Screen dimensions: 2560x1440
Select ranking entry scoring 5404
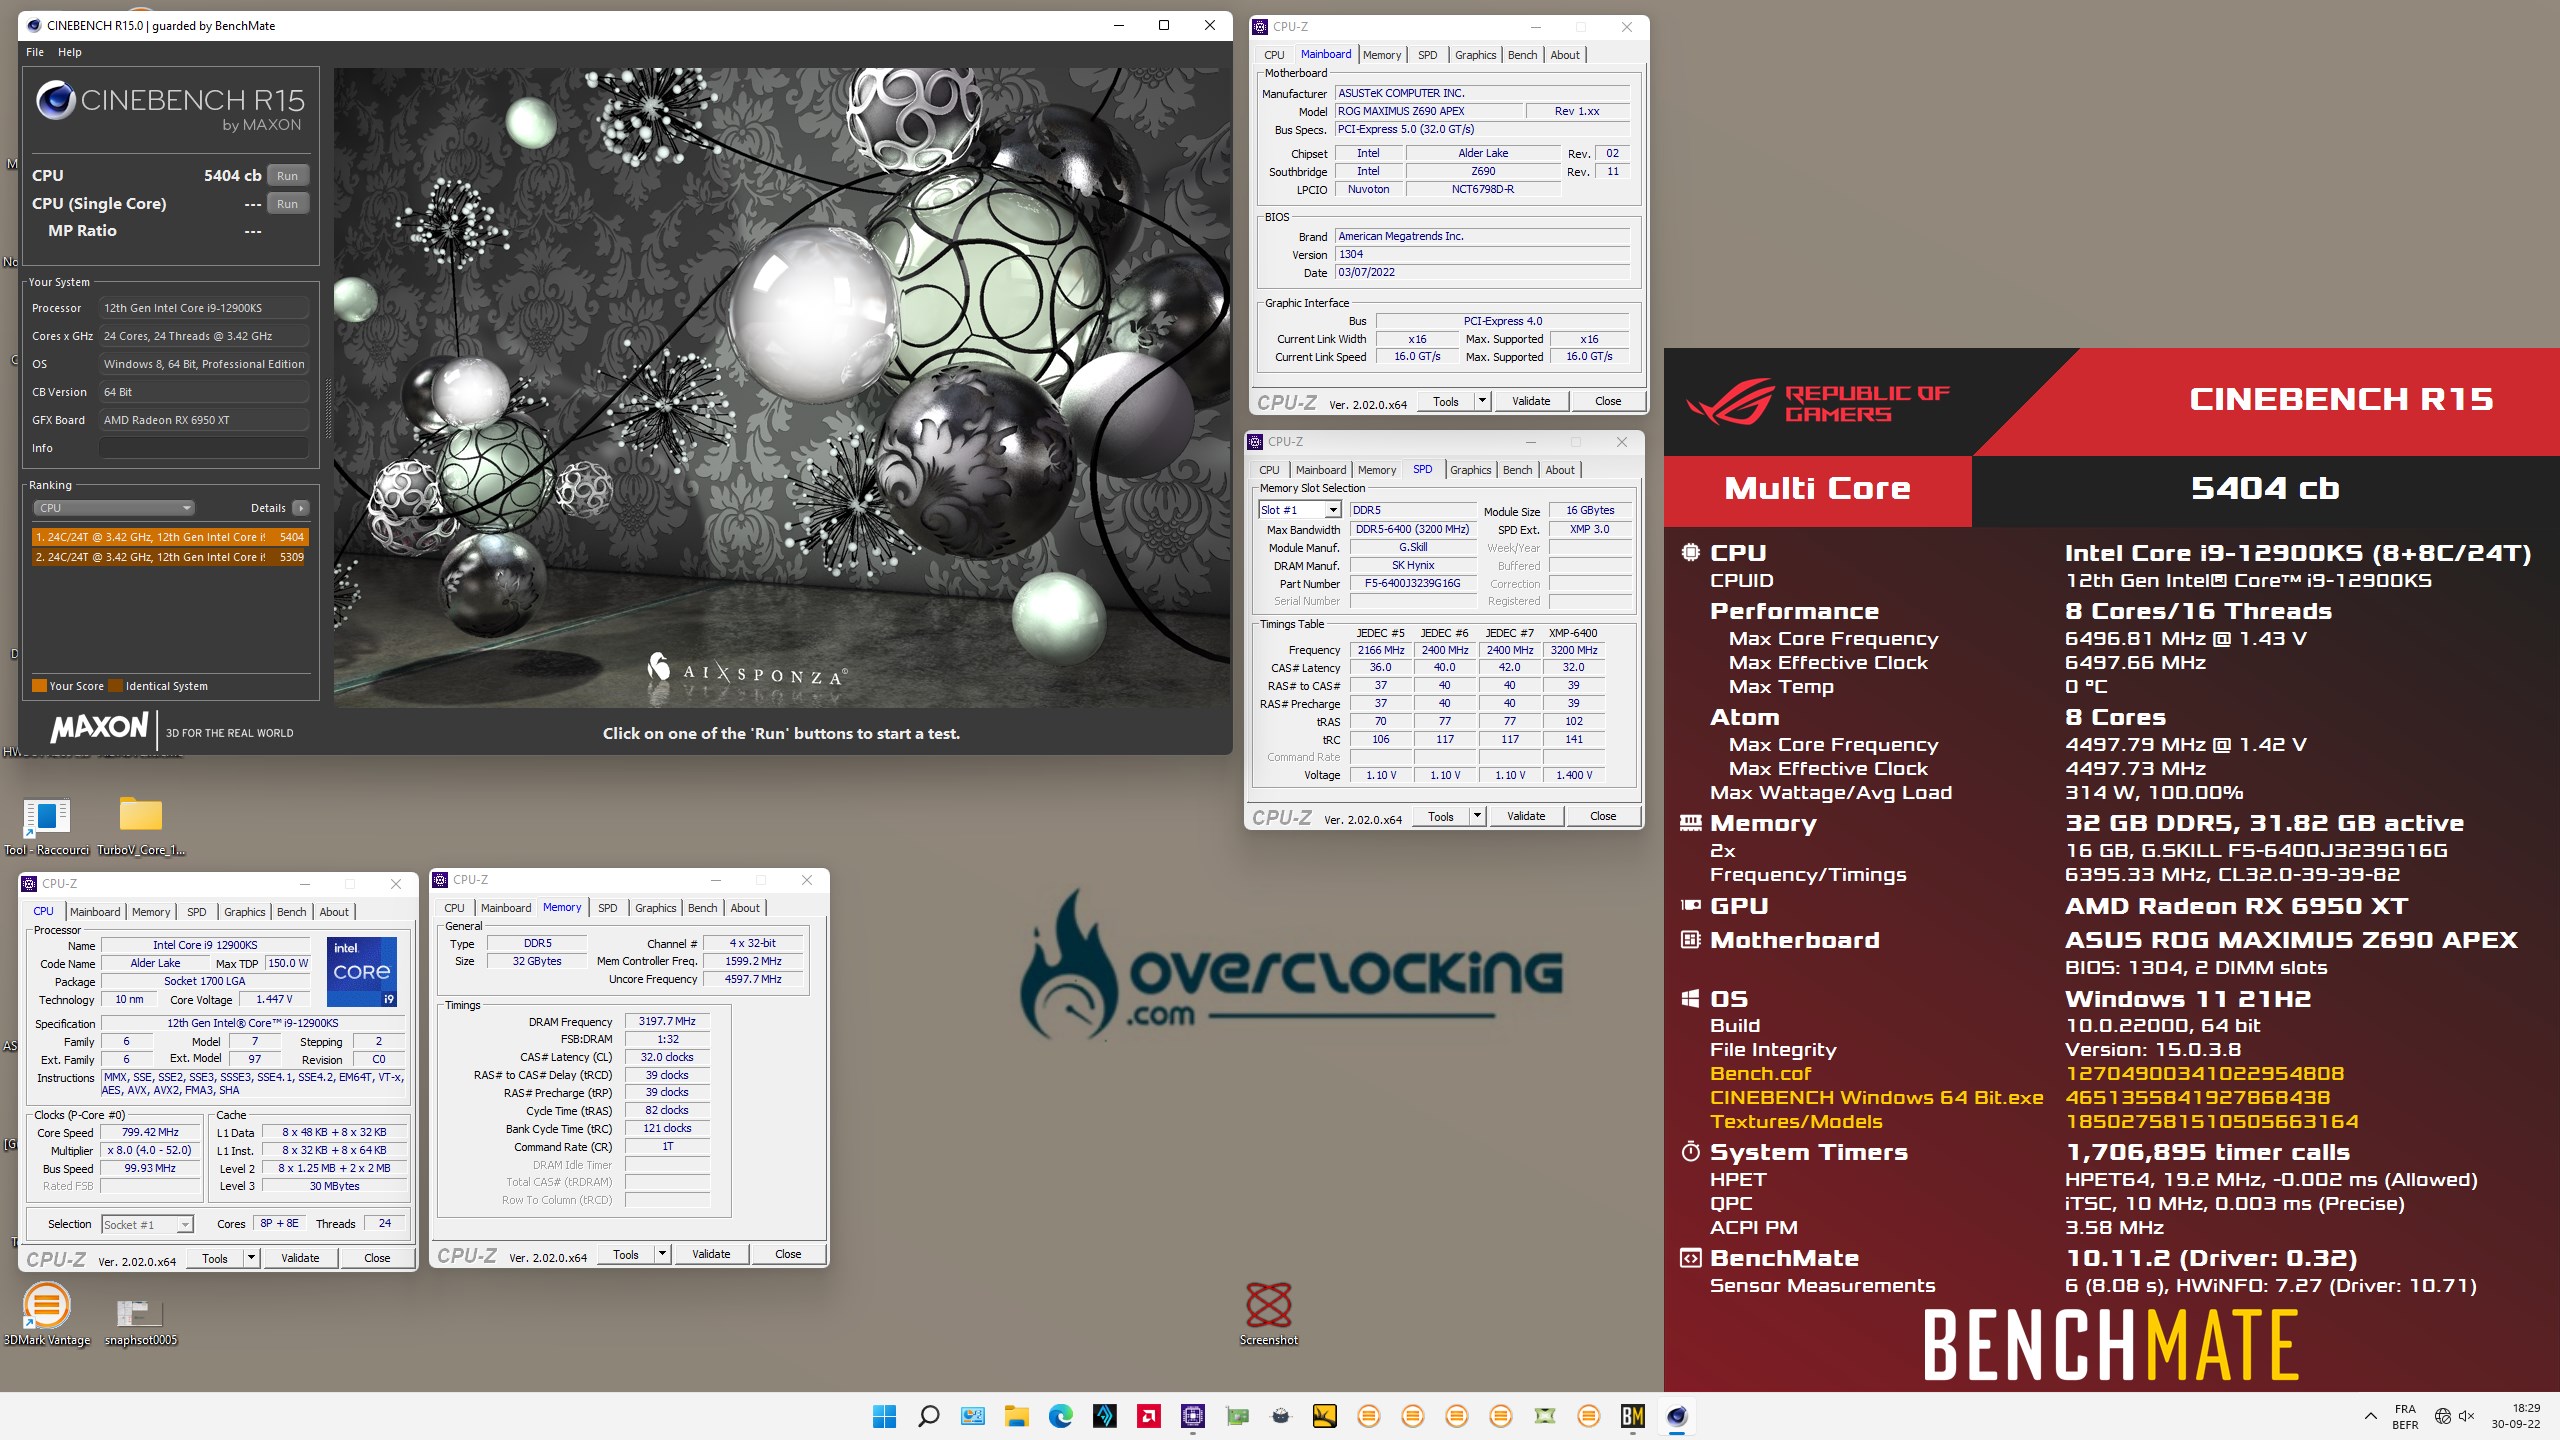170,537
